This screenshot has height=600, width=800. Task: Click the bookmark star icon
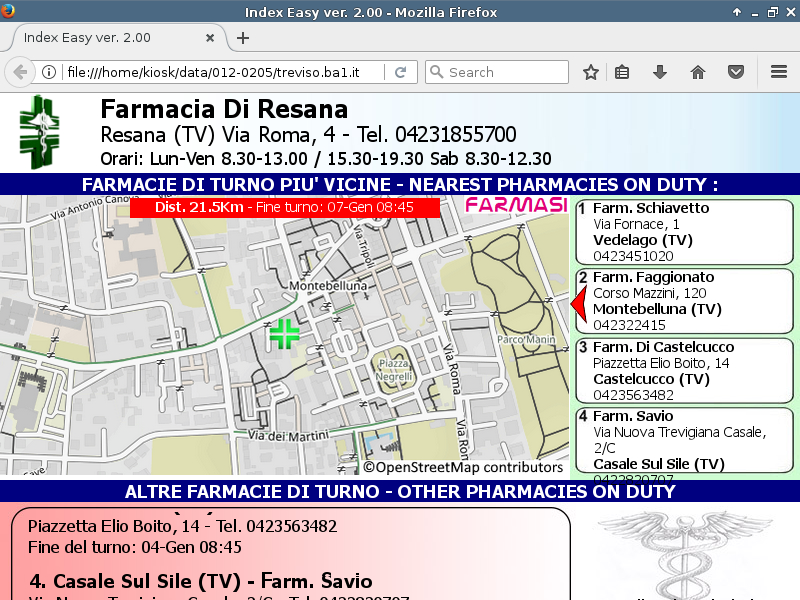(x=591, y=72)
